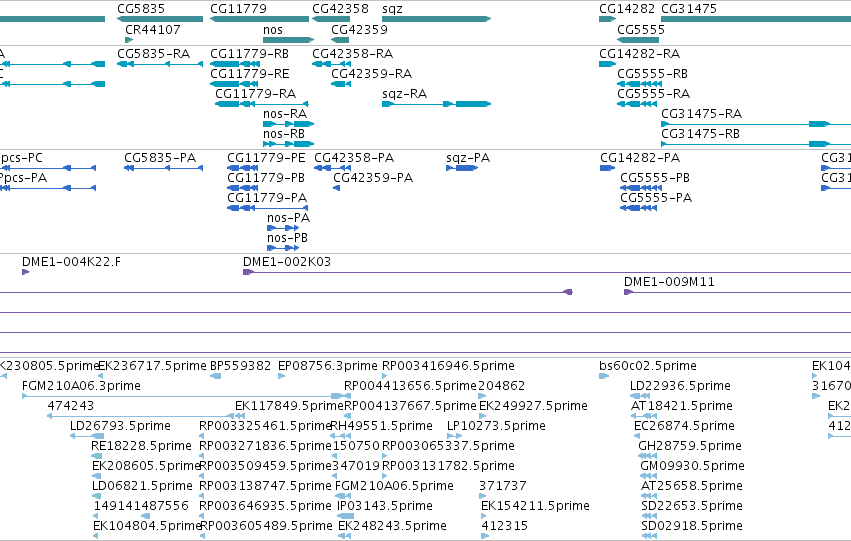This screenshot has width=851, height=541.
Task: Select the CG5555 gene label
Action: pyautogui.click(x=641, y=30)
